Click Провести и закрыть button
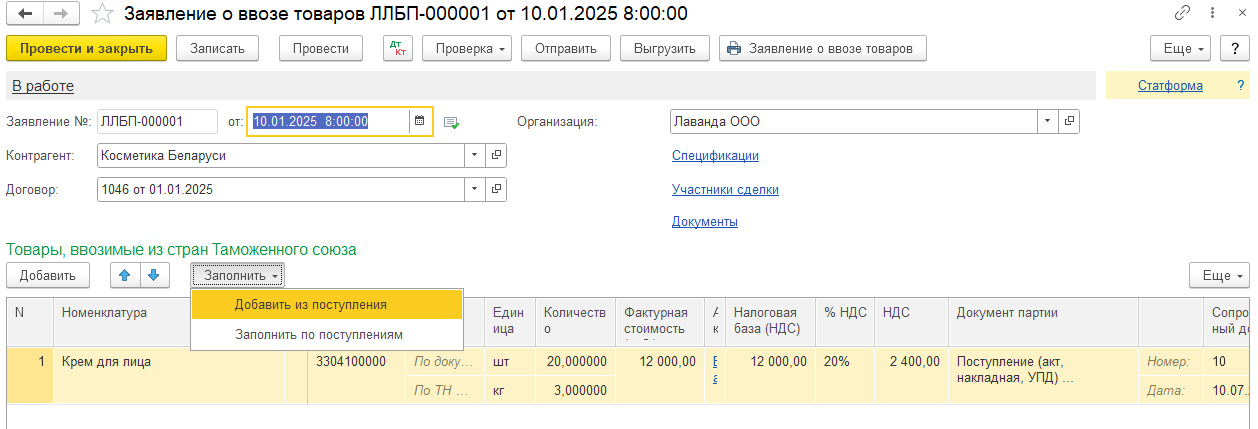This screenshot has height=429, width=1258. (87, 48)
